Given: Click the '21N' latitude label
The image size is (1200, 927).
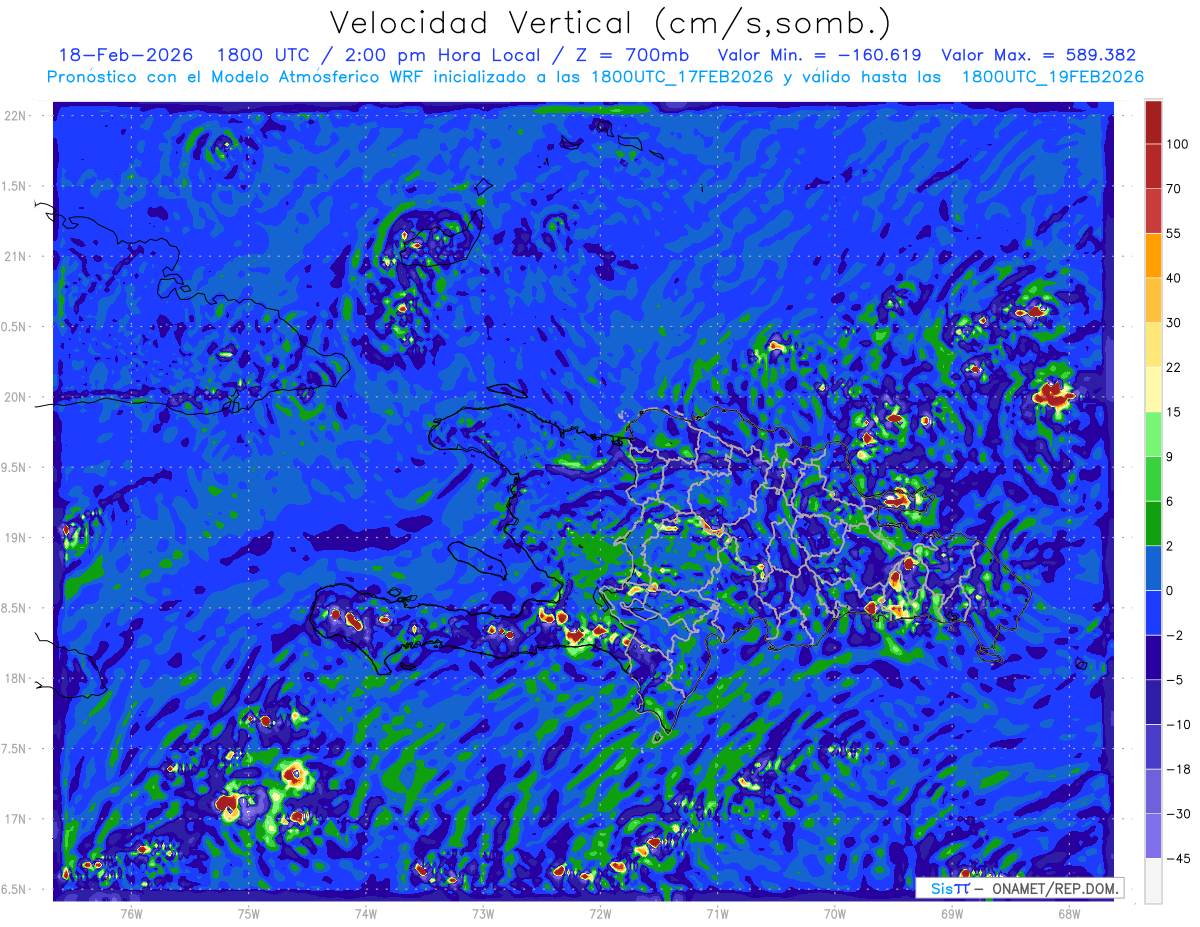Looking at the screenshot, I should tap(15, 256).
